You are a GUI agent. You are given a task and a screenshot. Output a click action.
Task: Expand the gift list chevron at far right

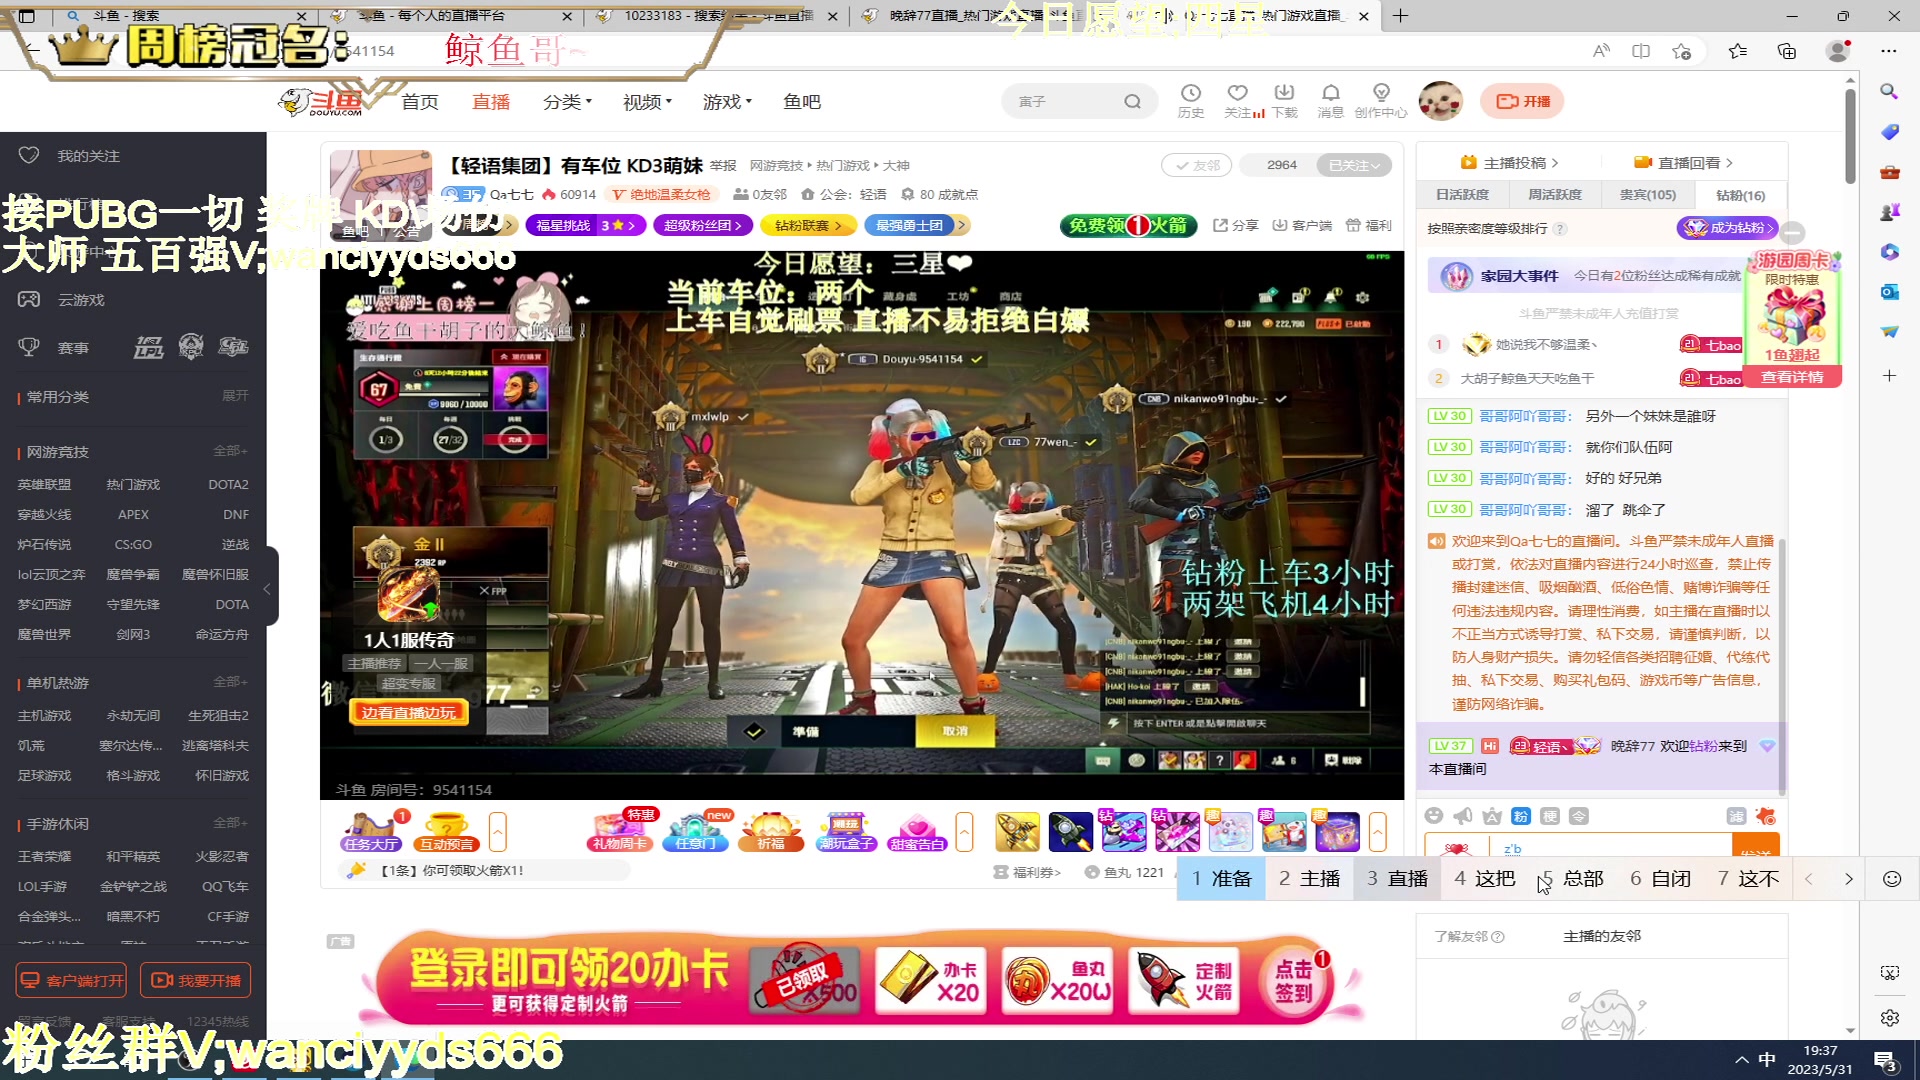click(1377, 832)
